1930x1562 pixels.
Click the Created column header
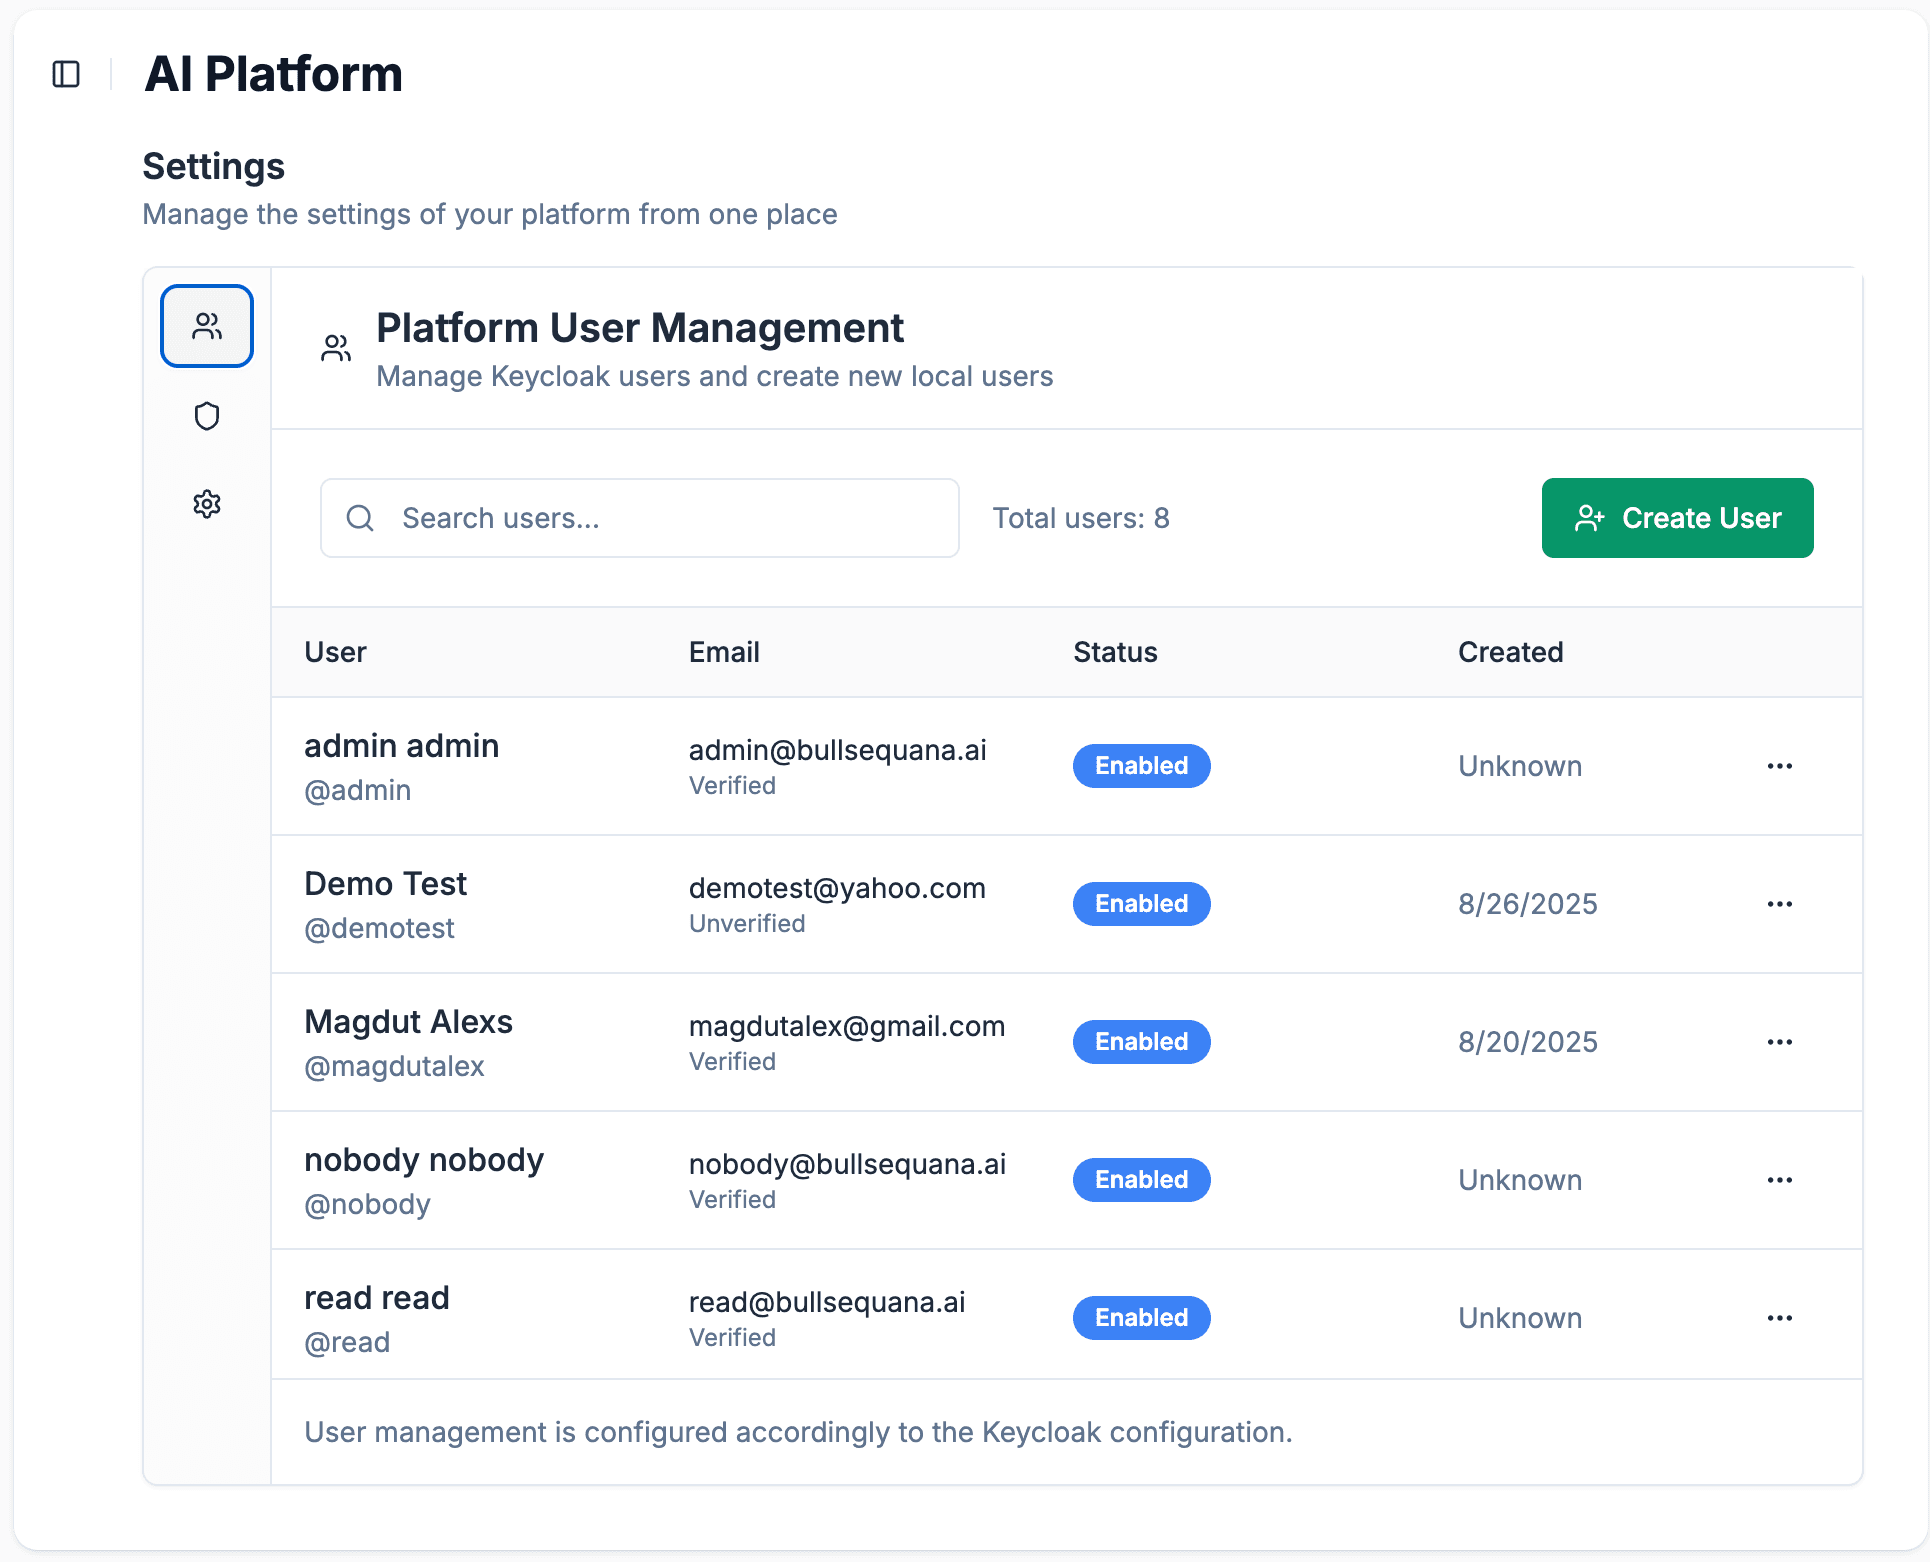point(1510,652)
